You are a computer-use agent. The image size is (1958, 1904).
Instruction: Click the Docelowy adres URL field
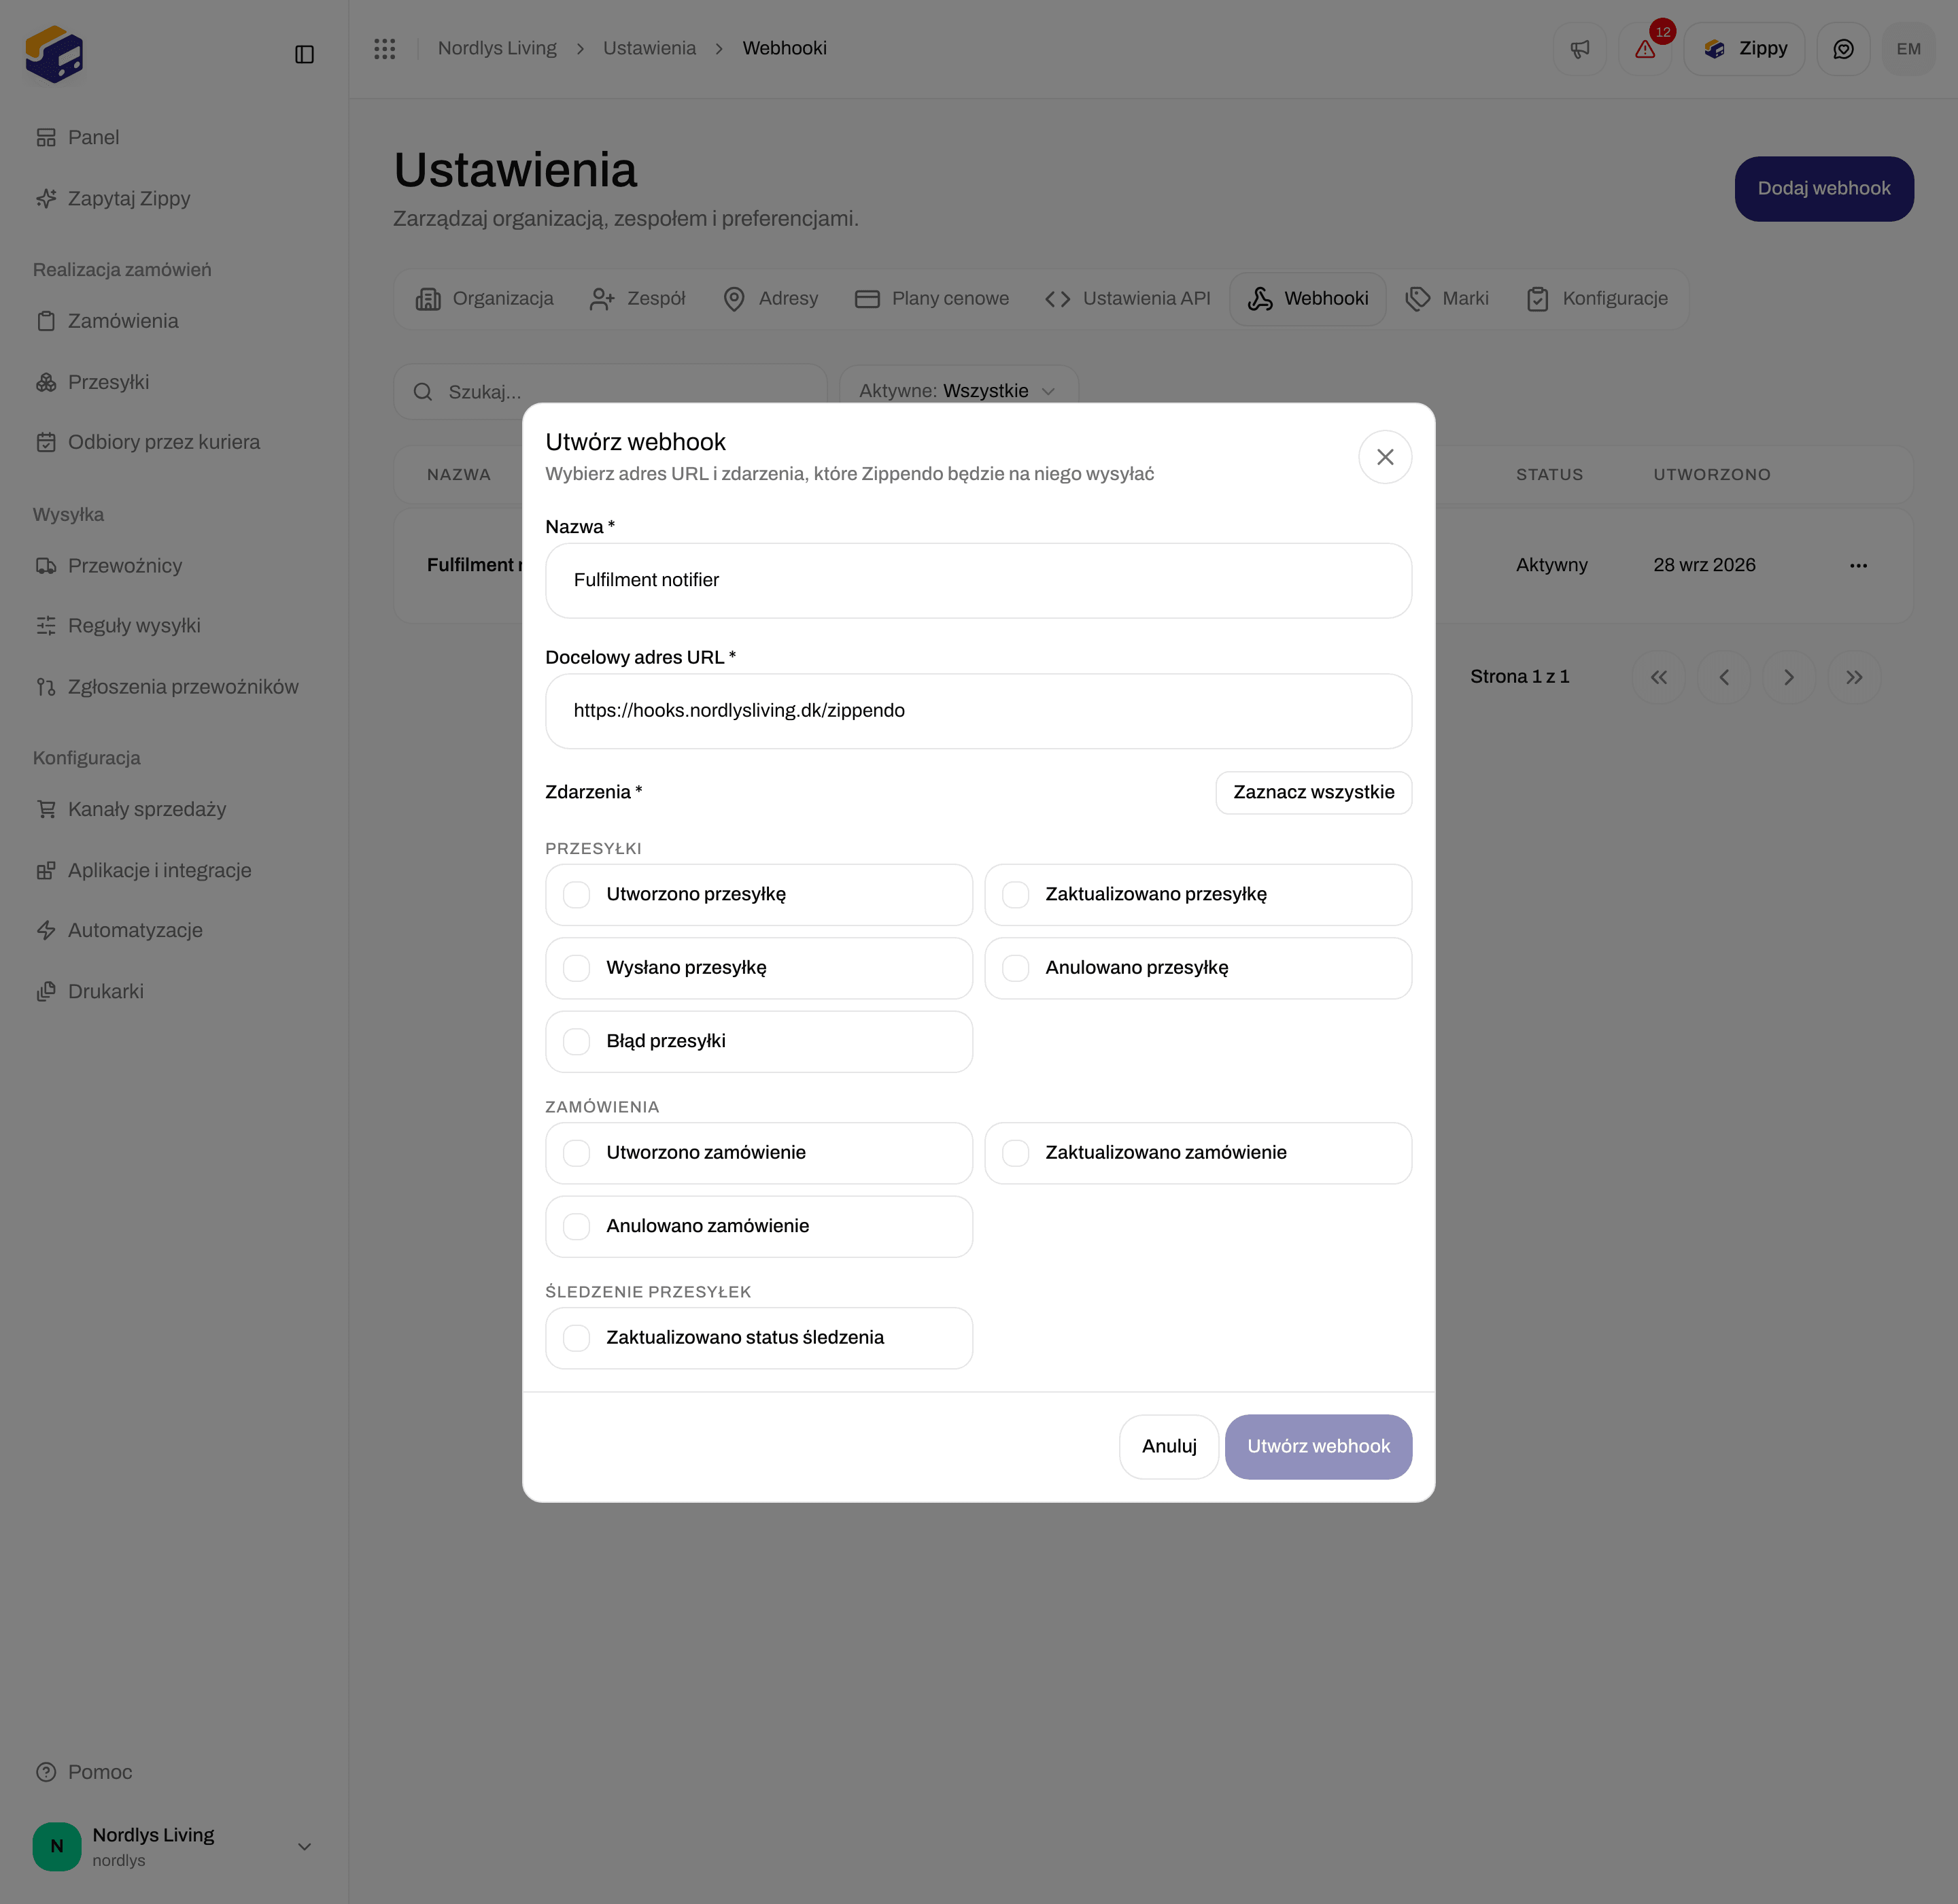pos(978,711)
